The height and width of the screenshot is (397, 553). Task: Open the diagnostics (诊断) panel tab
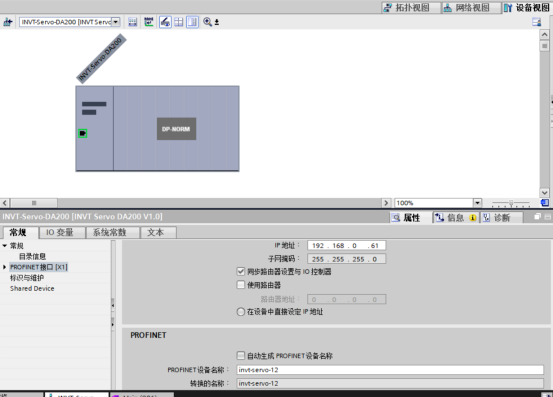click(501, 218)
